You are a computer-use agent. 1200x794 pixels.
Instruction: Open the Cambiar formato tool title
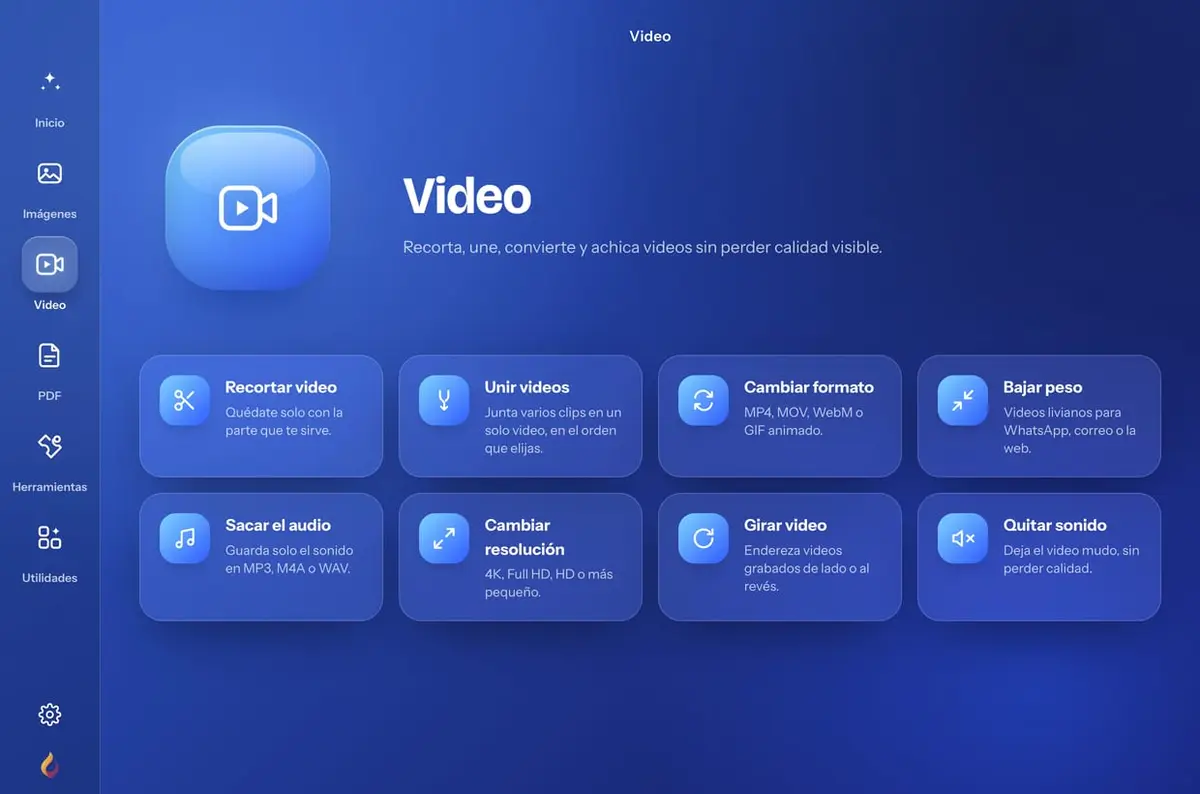pos(809,387)
